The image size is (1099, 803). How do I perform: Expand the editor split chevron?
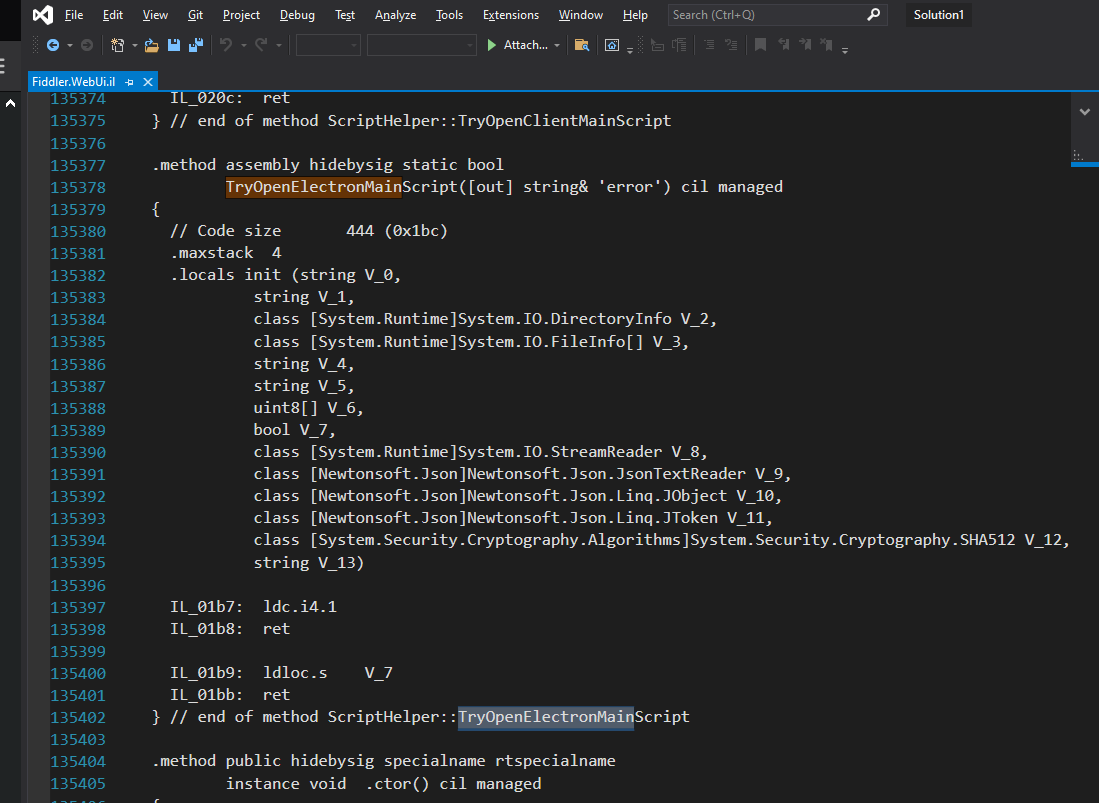tap(1085, 111)
